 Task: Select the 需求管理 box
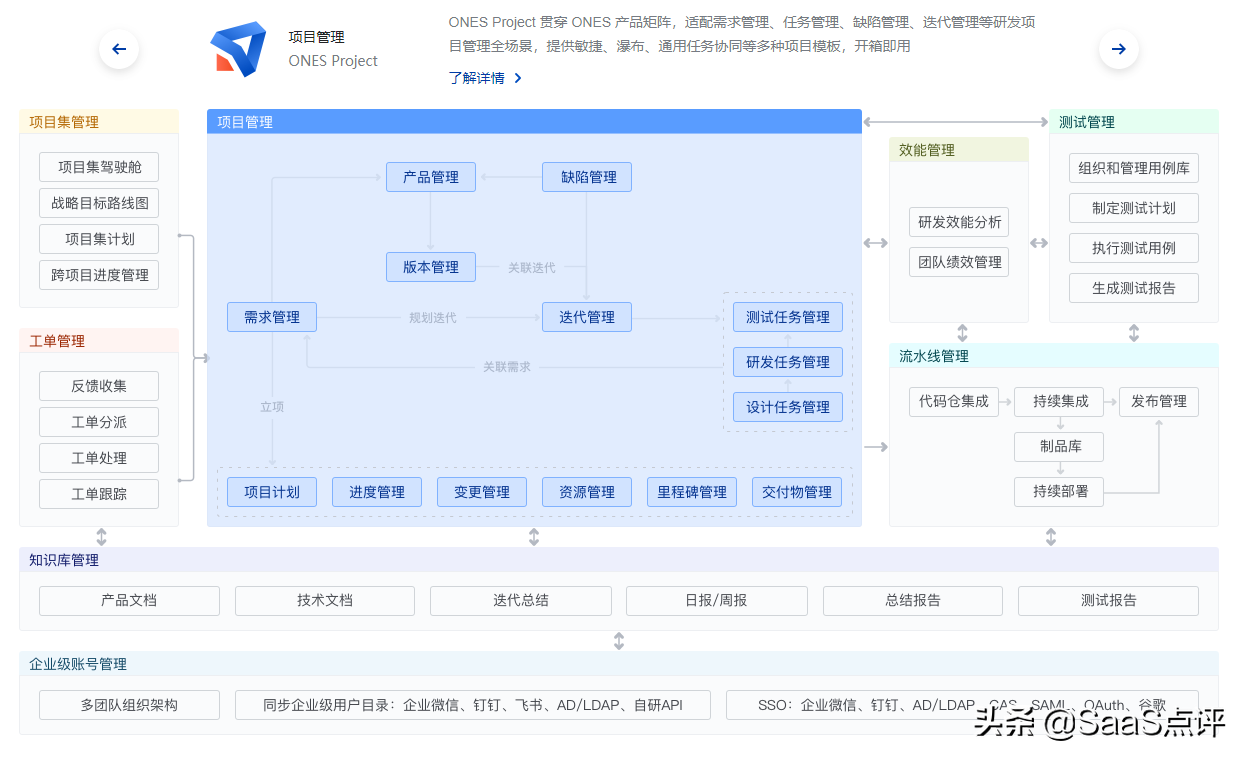click(x=271, y=316)
